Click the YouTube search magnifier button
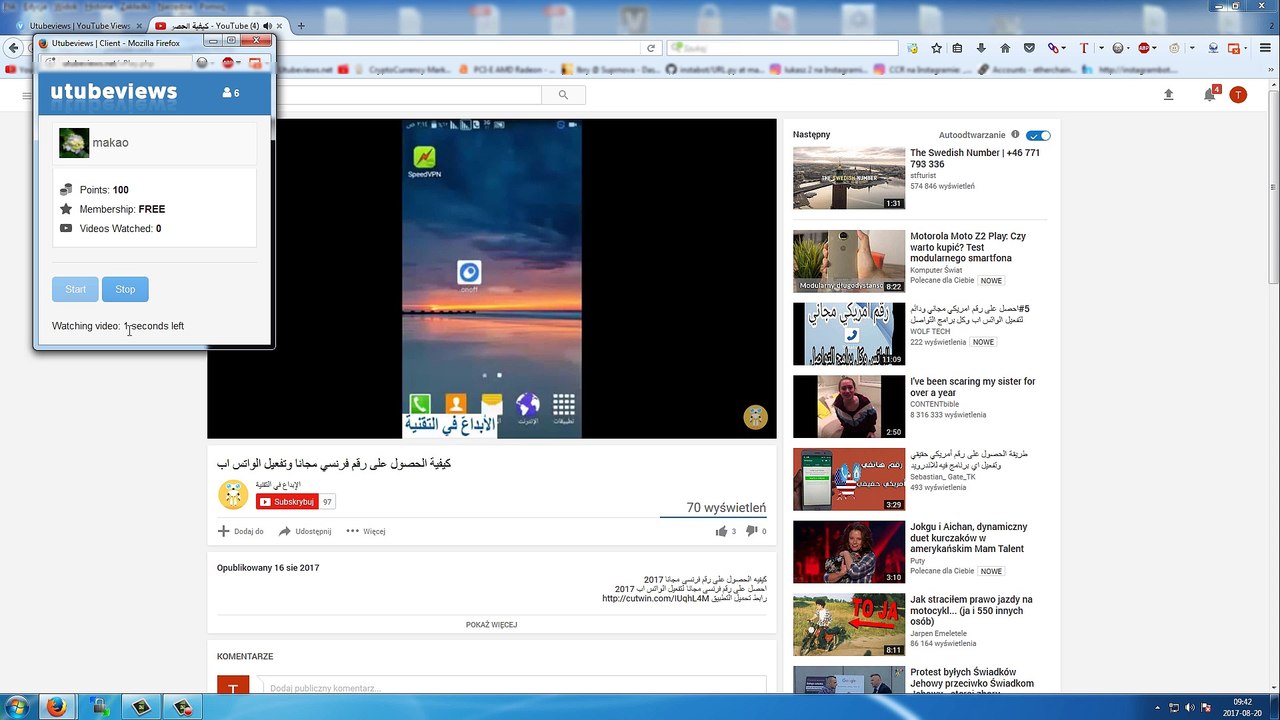1280x720 pixels. pos(563,94)
